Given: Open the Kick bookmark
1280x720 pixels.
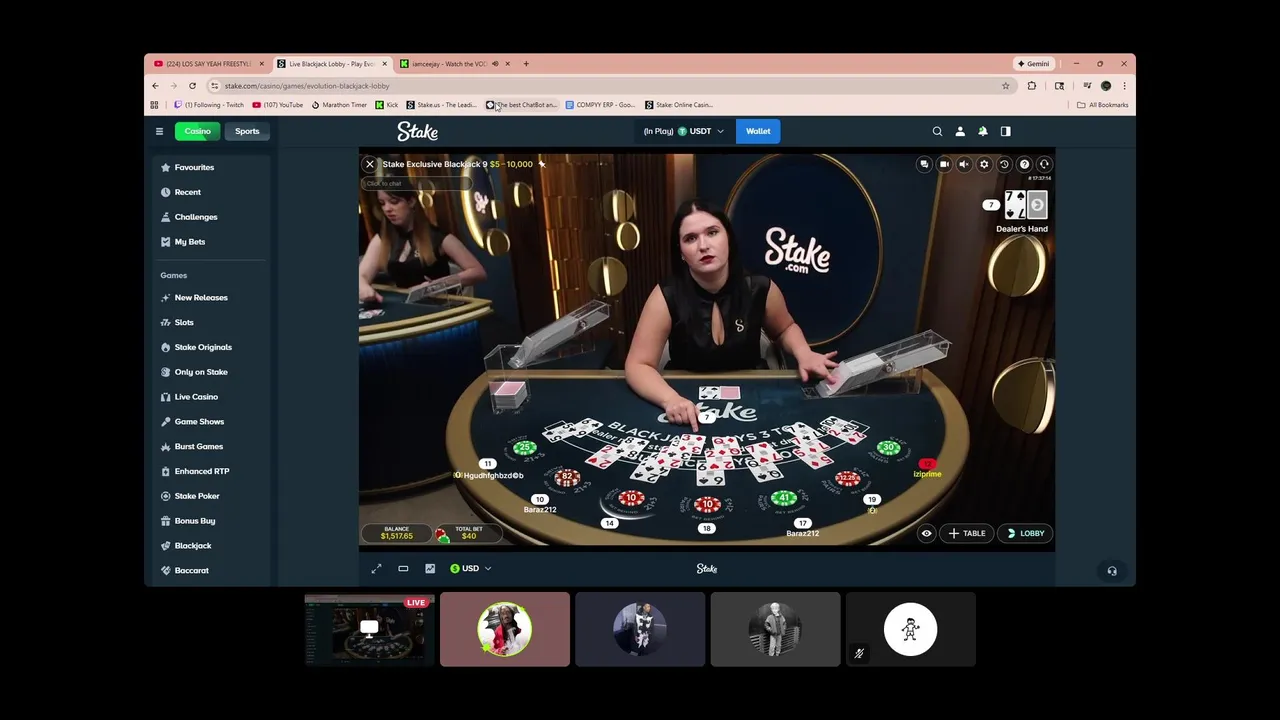Looking at the screenshot, I should click(387, 105).
